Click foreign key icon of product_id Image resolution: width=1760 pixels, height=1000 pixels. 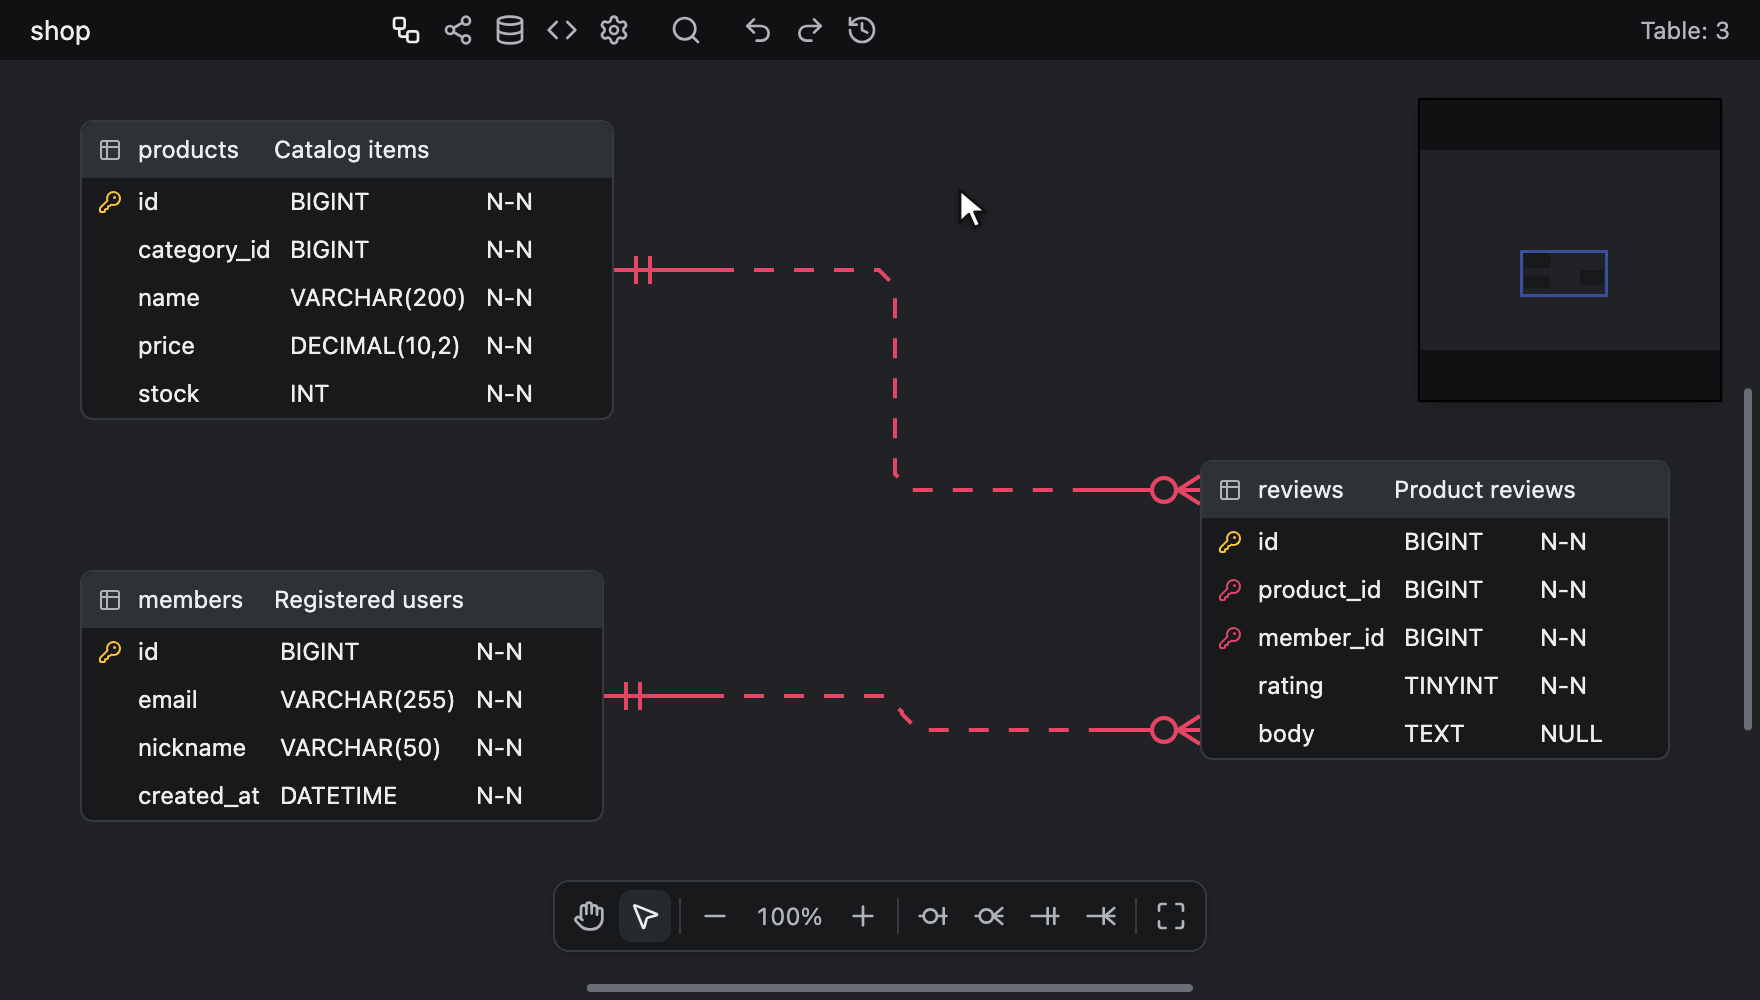1230,590
